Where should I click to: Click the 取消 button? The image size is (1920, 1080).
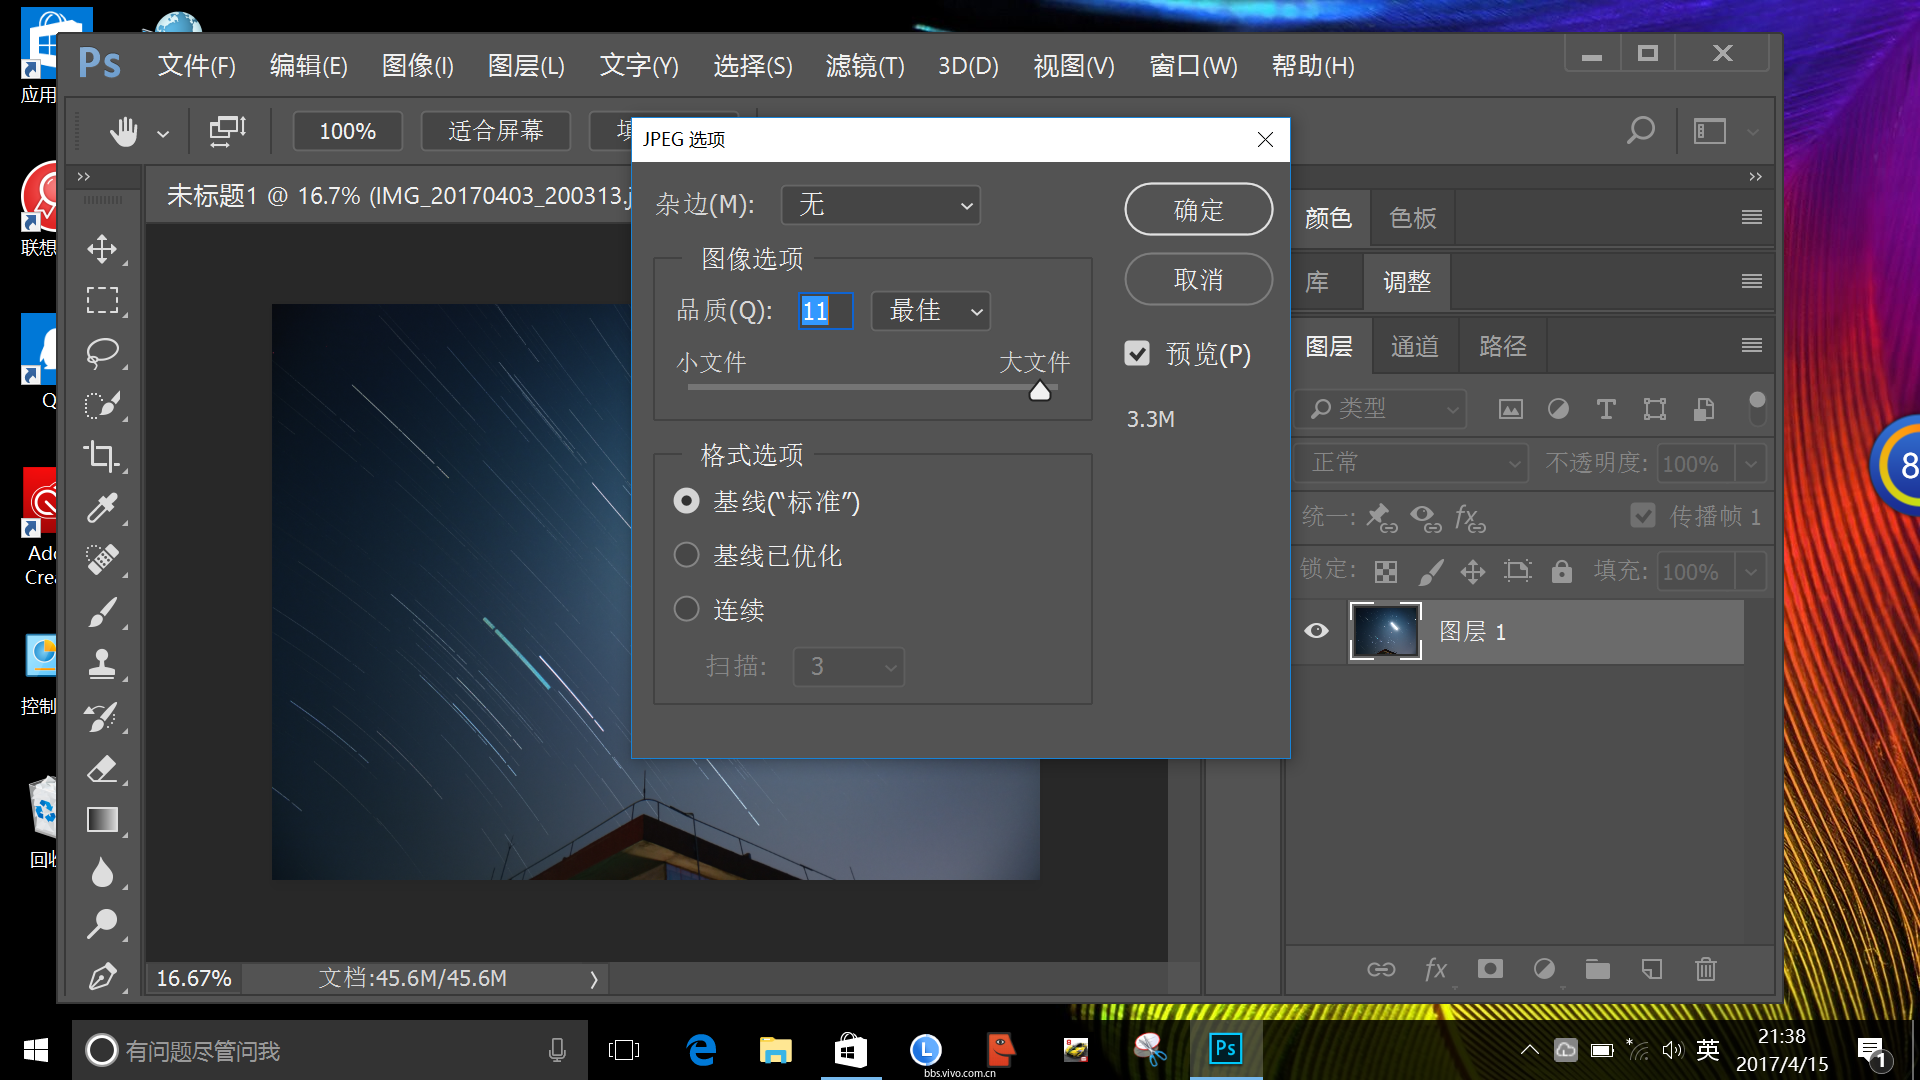pos(1199,279)
